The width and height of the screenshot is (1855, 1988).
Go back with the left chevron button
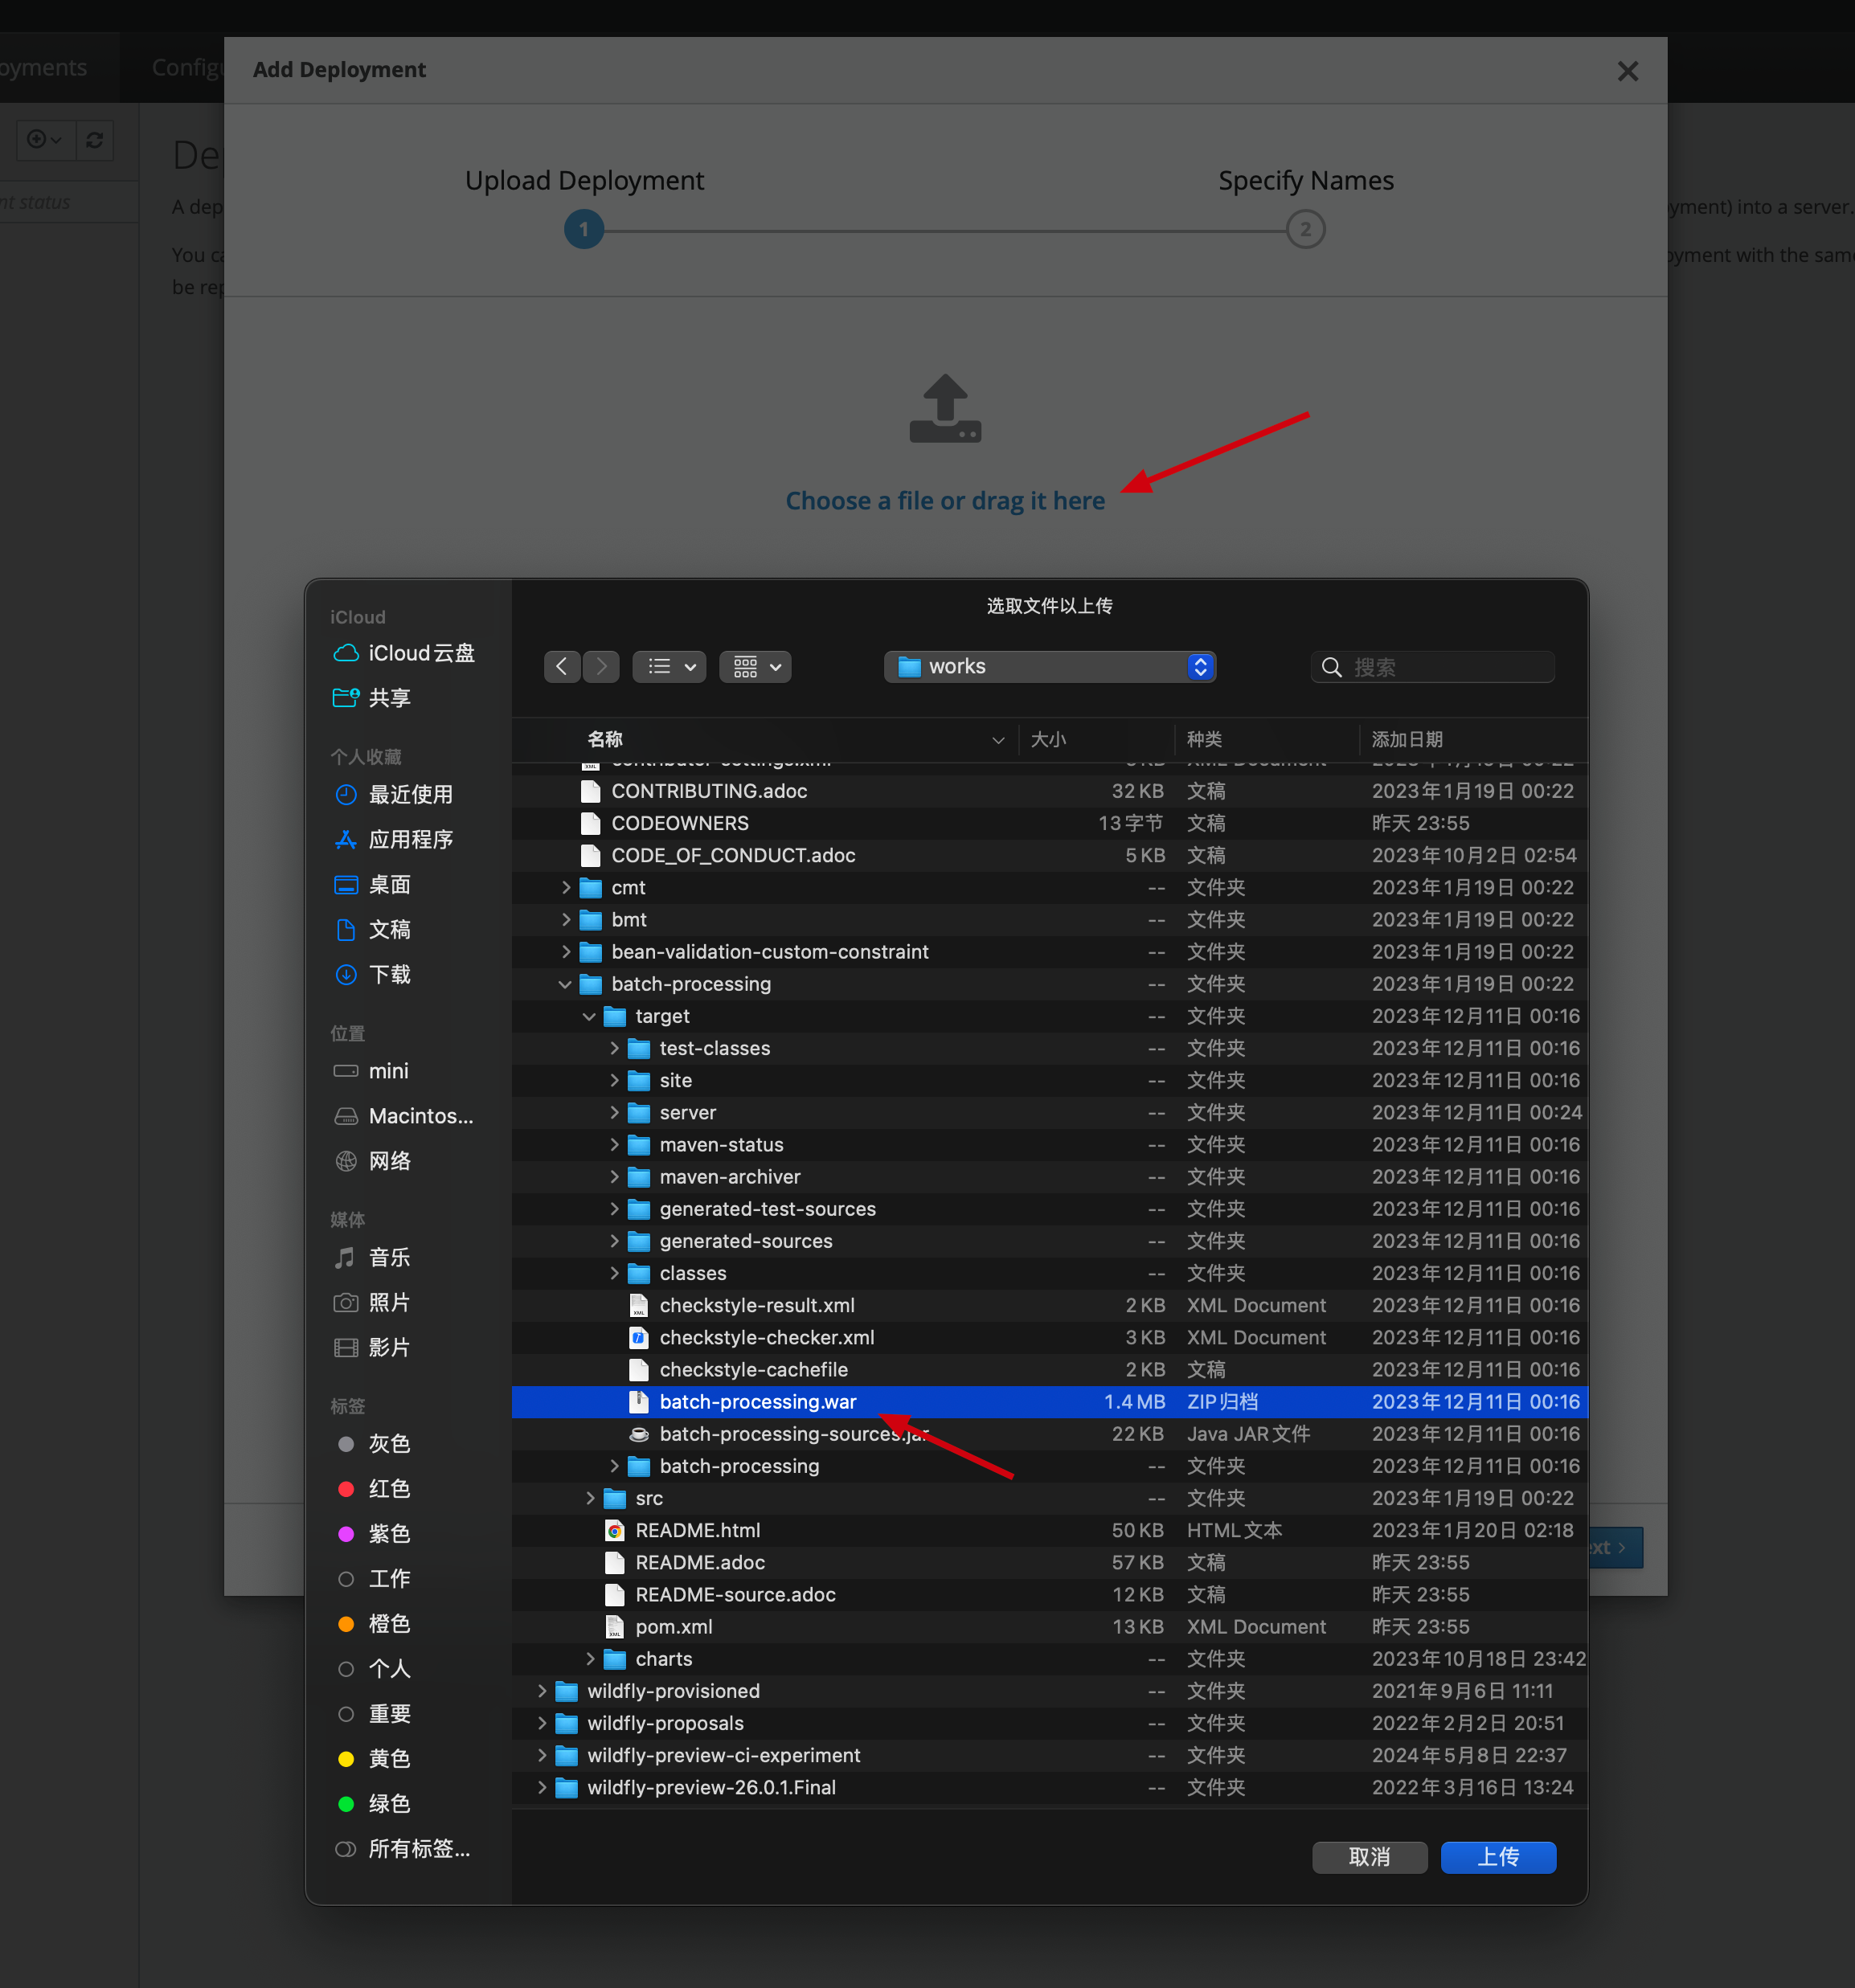point(562,666)
